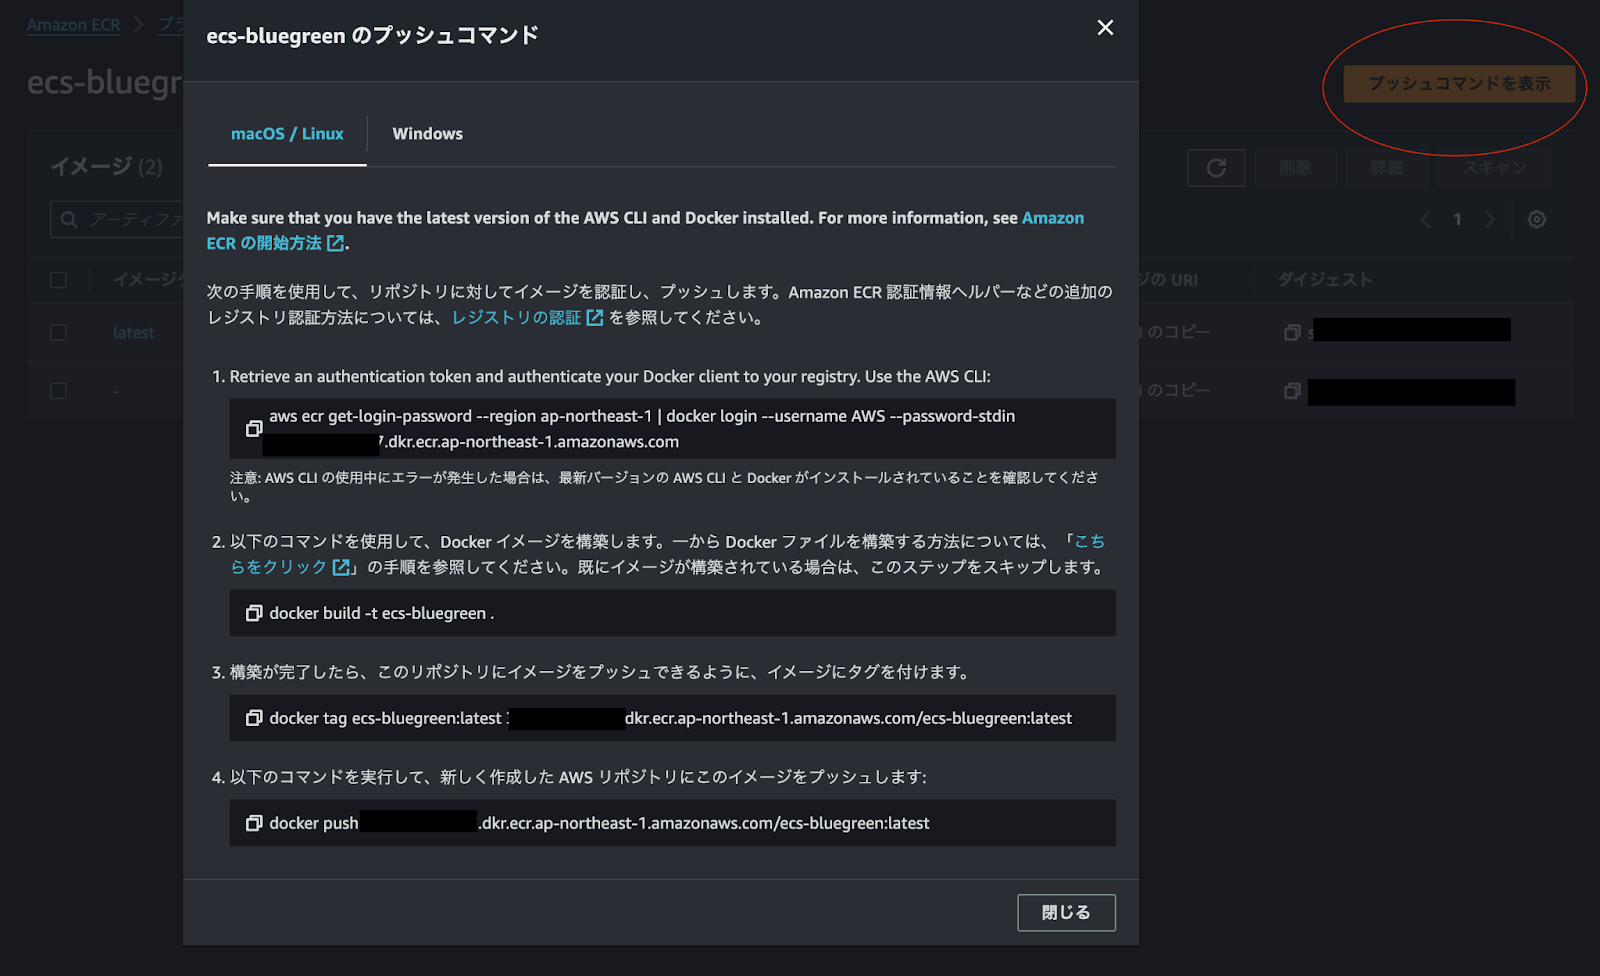Image resolution: width=1600 pixels, height=976 pixels.
Task: Click the 閉じる button
Action: (1066, 912)
